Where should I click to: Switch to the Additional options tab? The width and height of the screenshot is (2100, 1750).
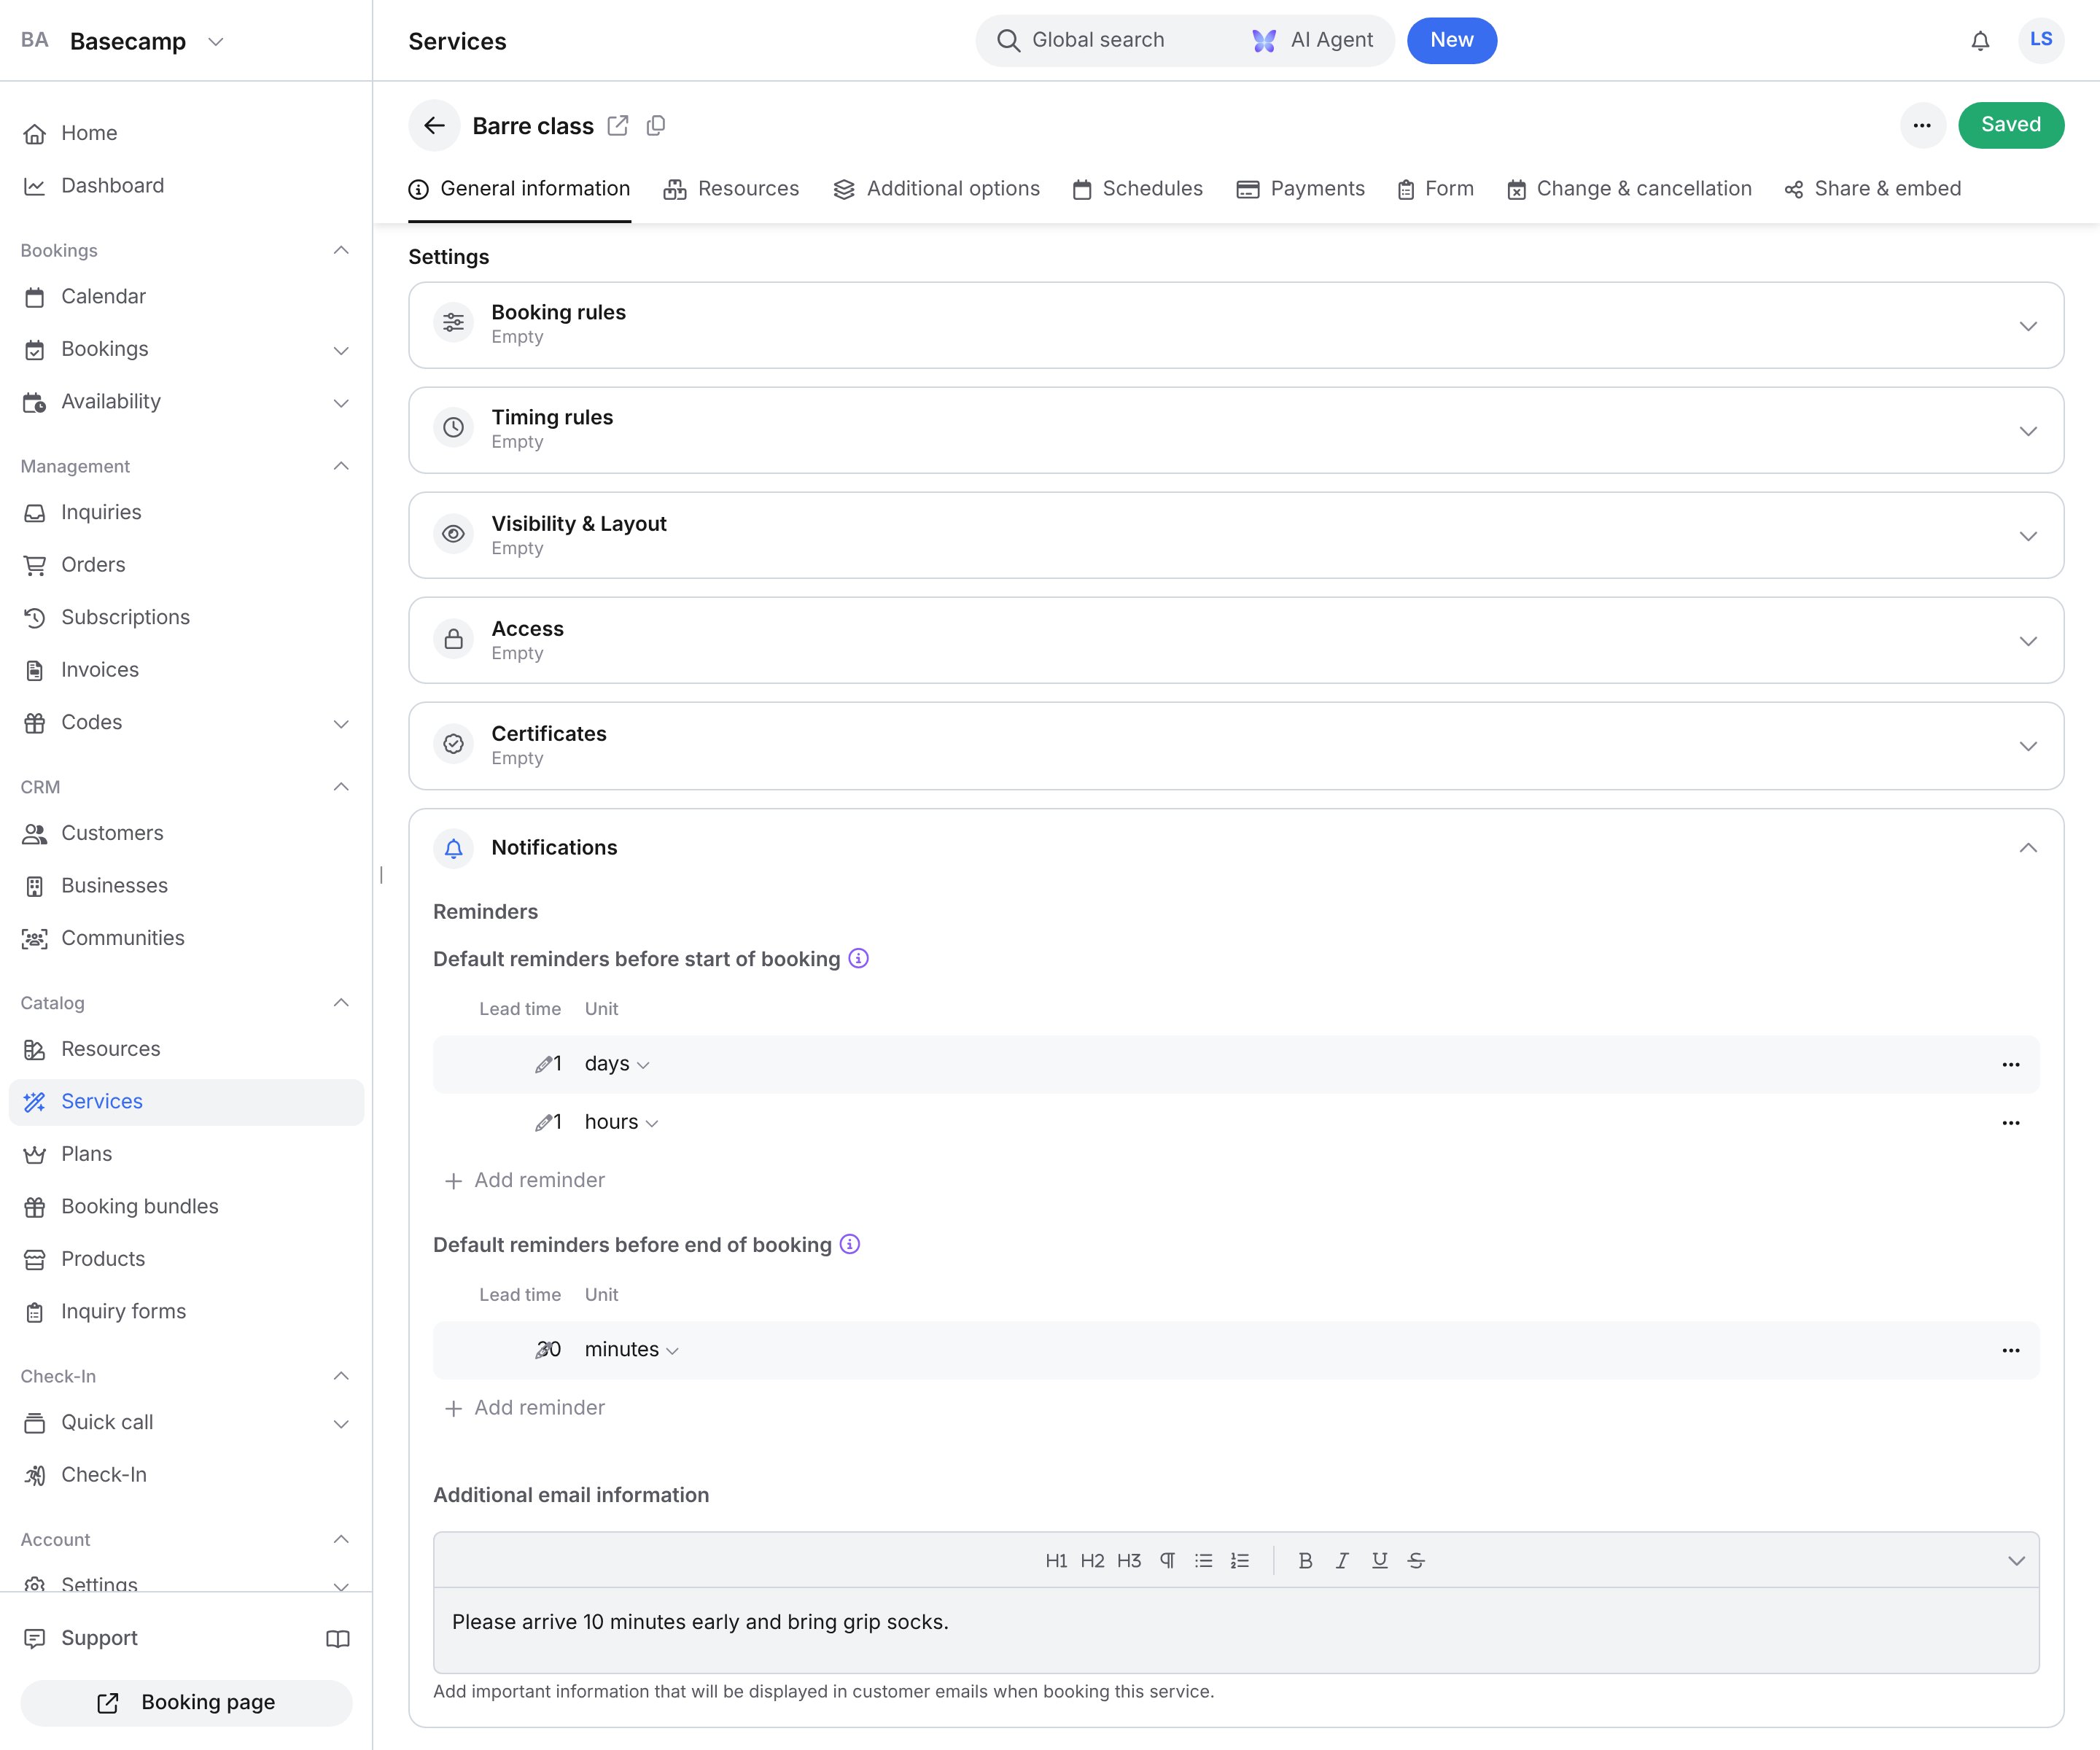(936, 189)
